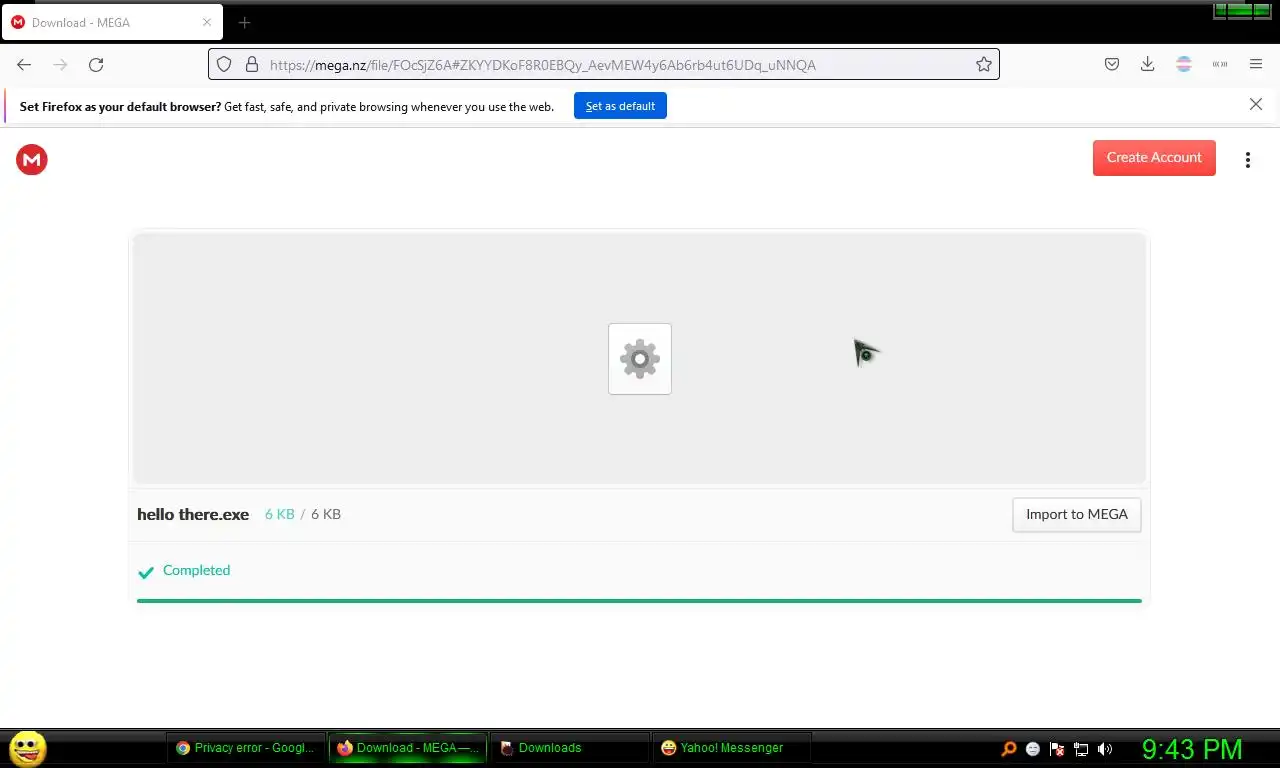Screen dimensions: 1280x768
Task: Click the hello there.exe file name
Action: click(193, 514)
